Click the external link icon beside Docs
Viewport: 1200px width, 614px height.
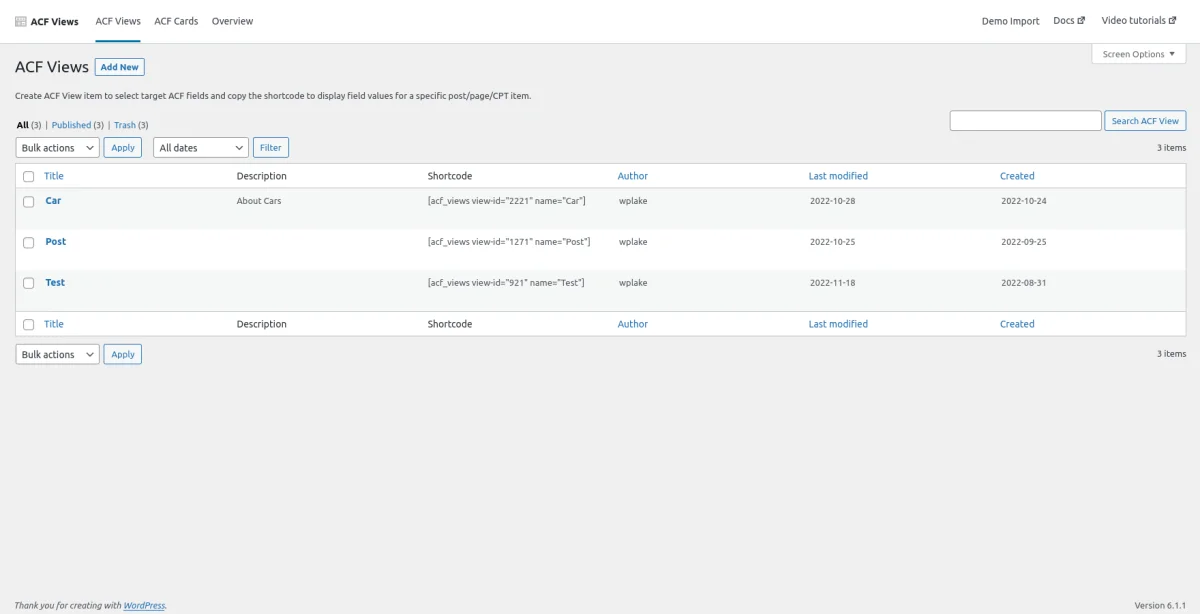coord(1081,20)
